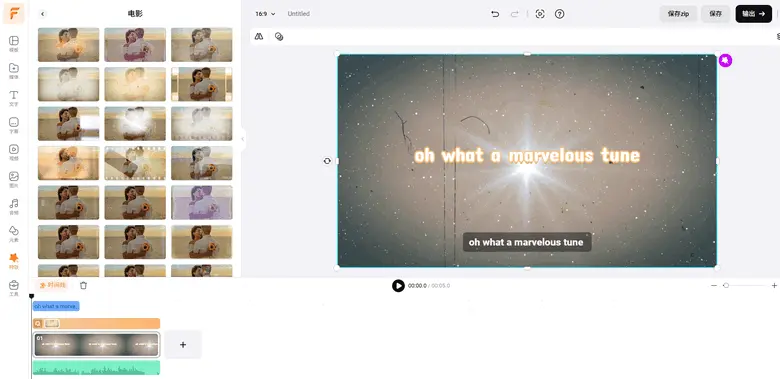
Task: Click the flip mirror icon in toolbar
Action: tap(259, 36)
